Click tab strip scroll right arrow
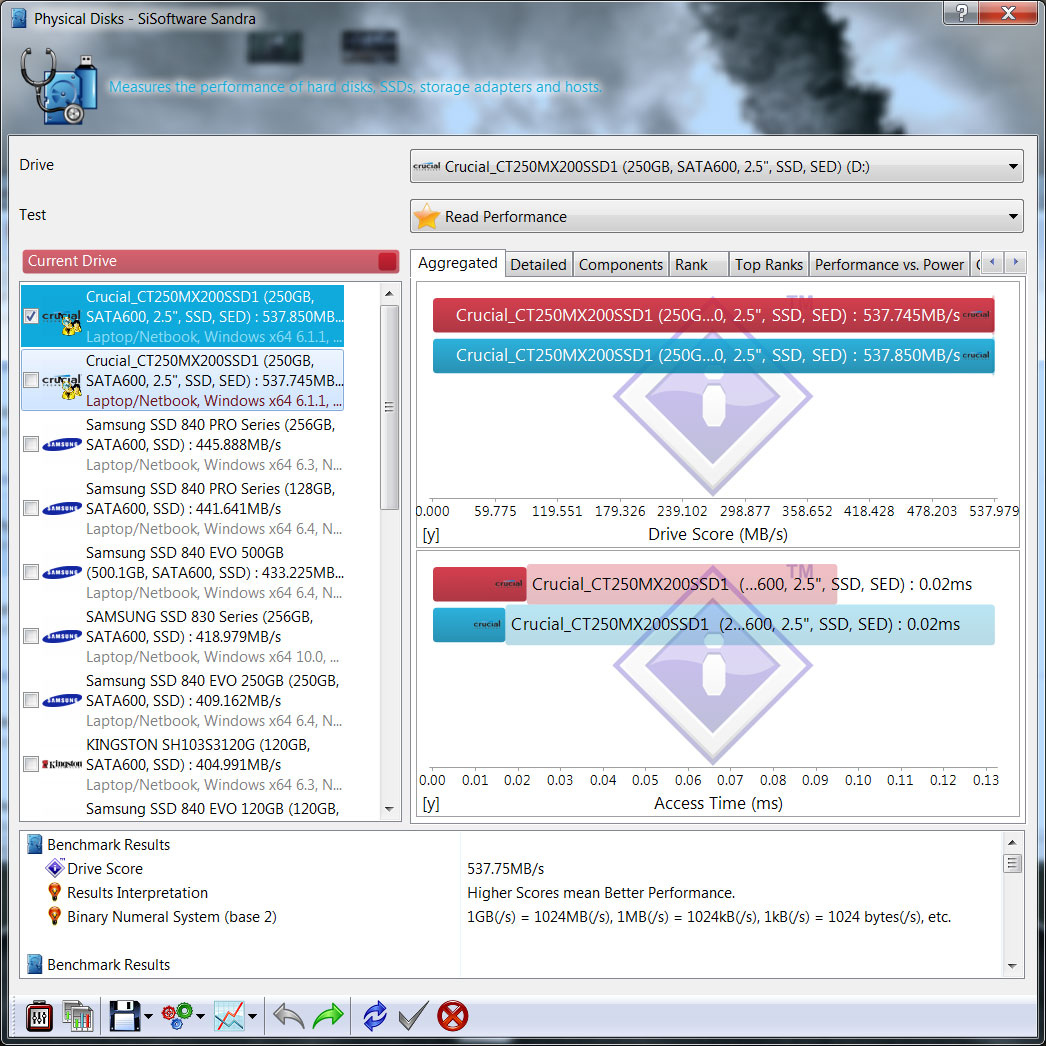The width and height of the screenshot is (1046, 1046). [x=1015, y=262]
